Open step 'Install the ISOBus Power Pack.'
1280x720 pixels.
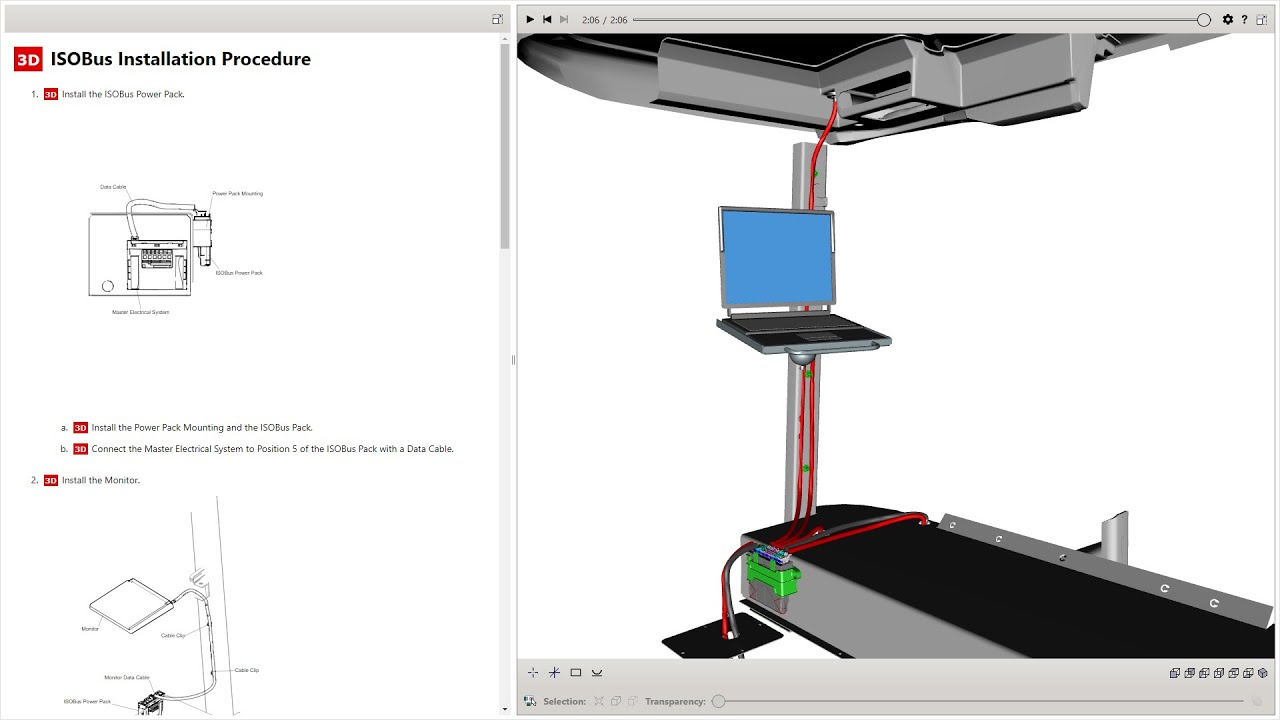pos(123,94)
